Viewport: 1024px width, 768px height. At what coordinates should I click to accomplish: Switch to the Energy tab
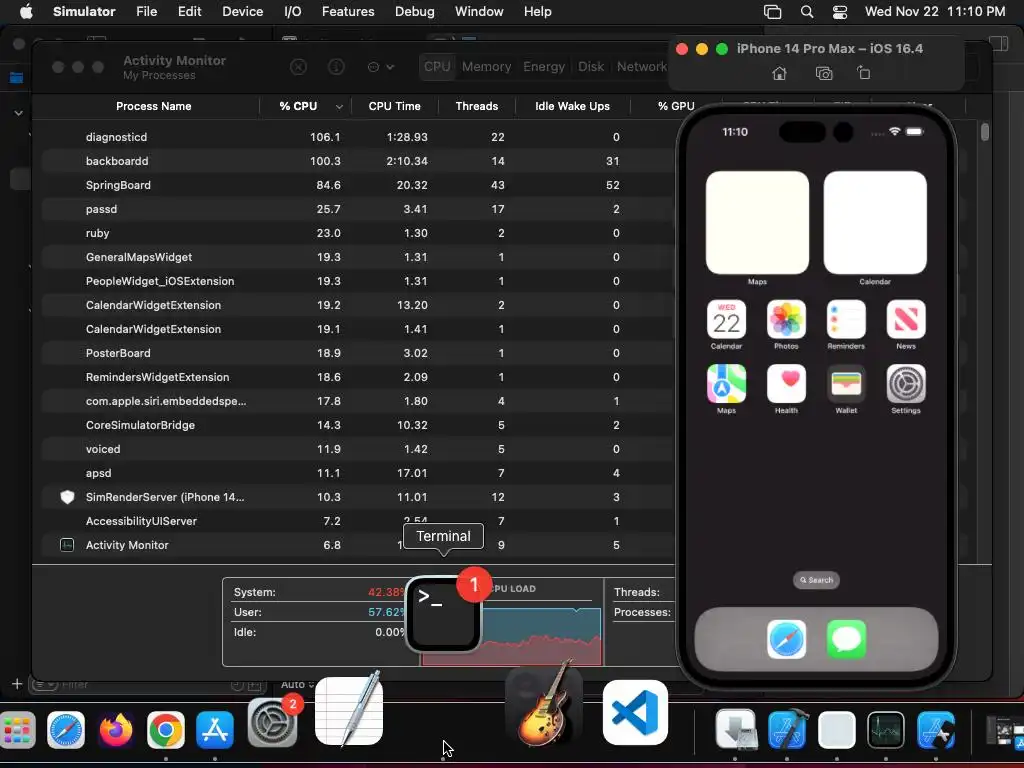pos(544,67)
